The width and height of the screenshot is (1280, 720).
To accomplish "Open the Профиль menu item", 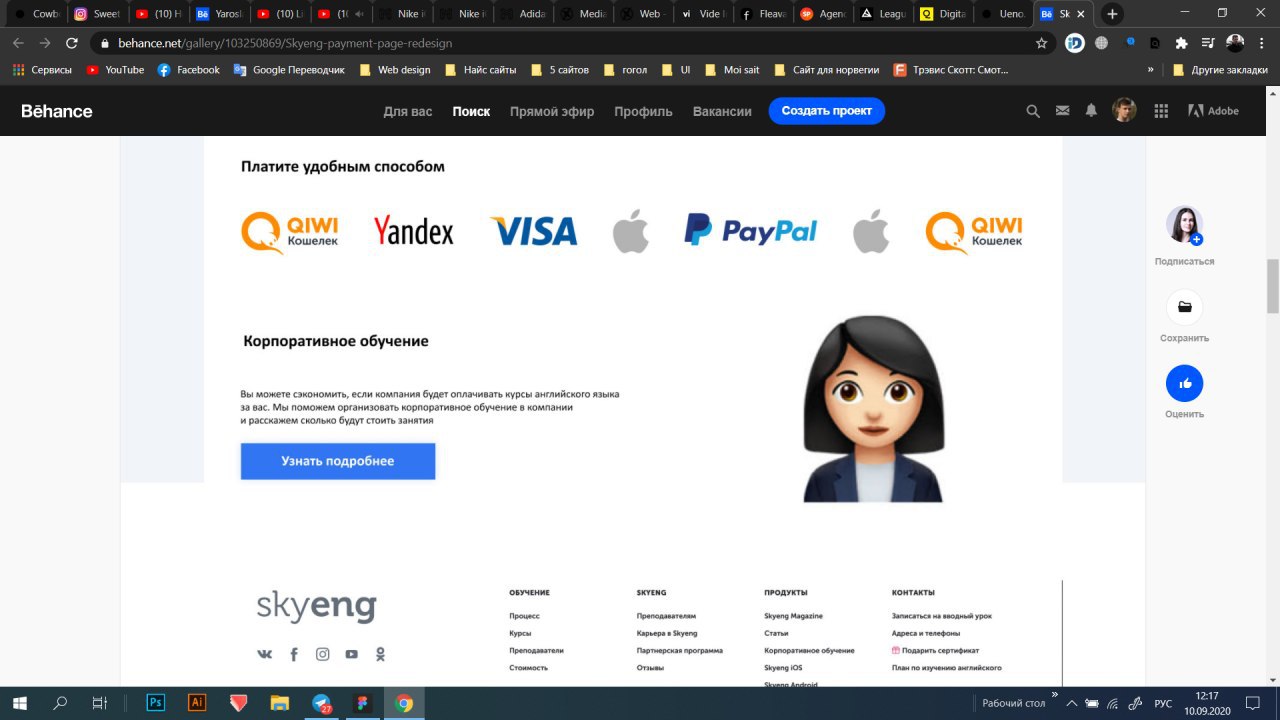I will (643, 111).
